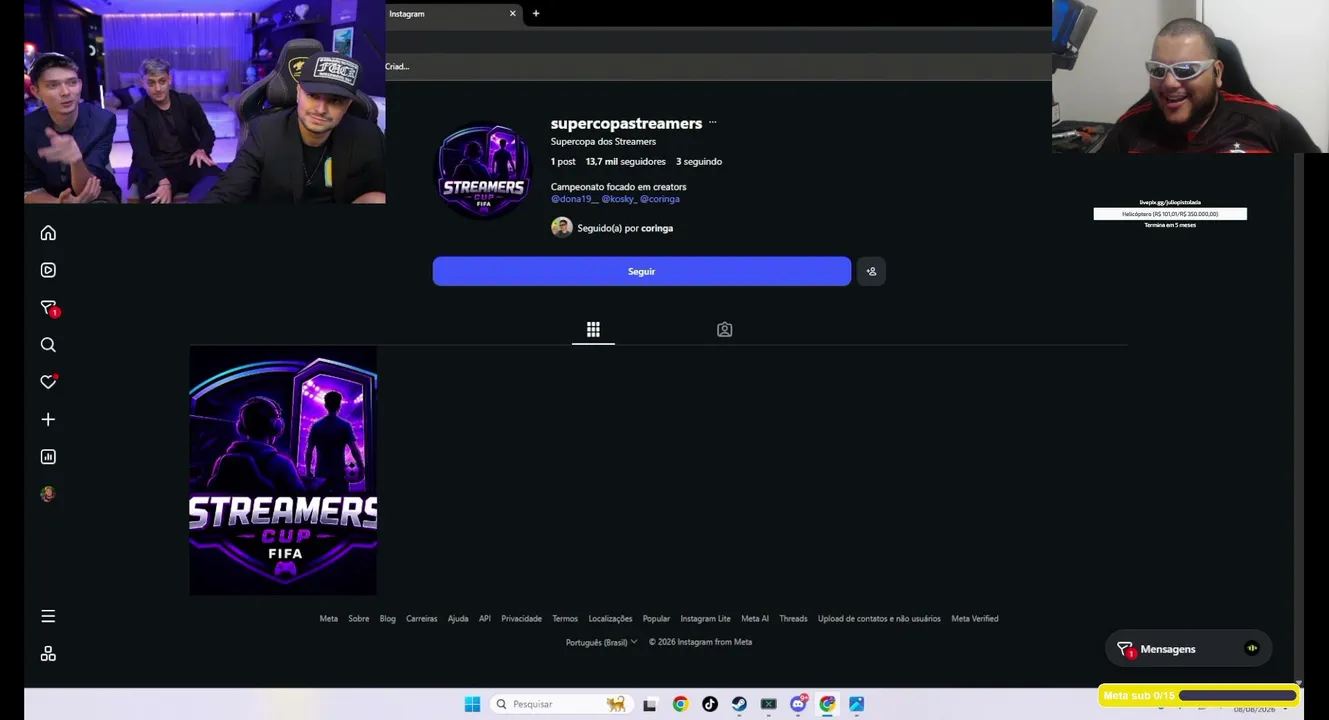Open the options dots next to supercopastreamers
Viewport: 1329px width, 720px height.
point(713,123)
